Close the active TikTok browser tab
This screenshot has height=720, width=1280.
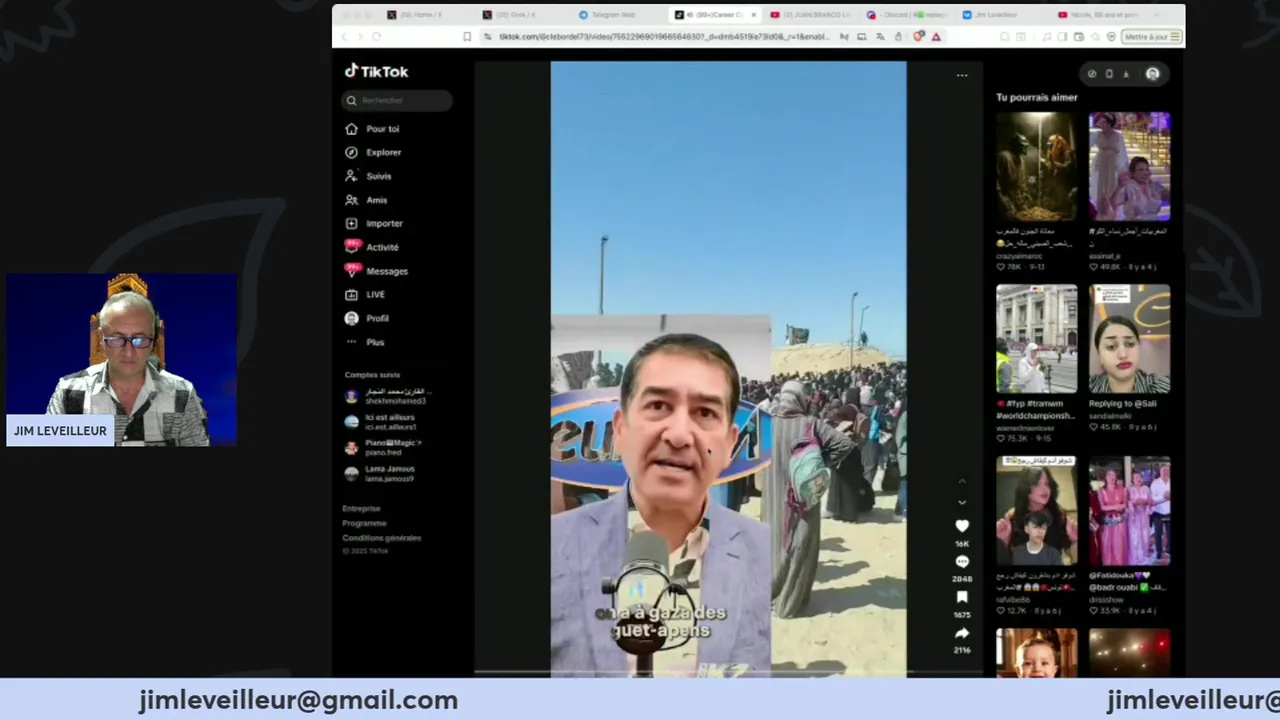tap(753, 15)
